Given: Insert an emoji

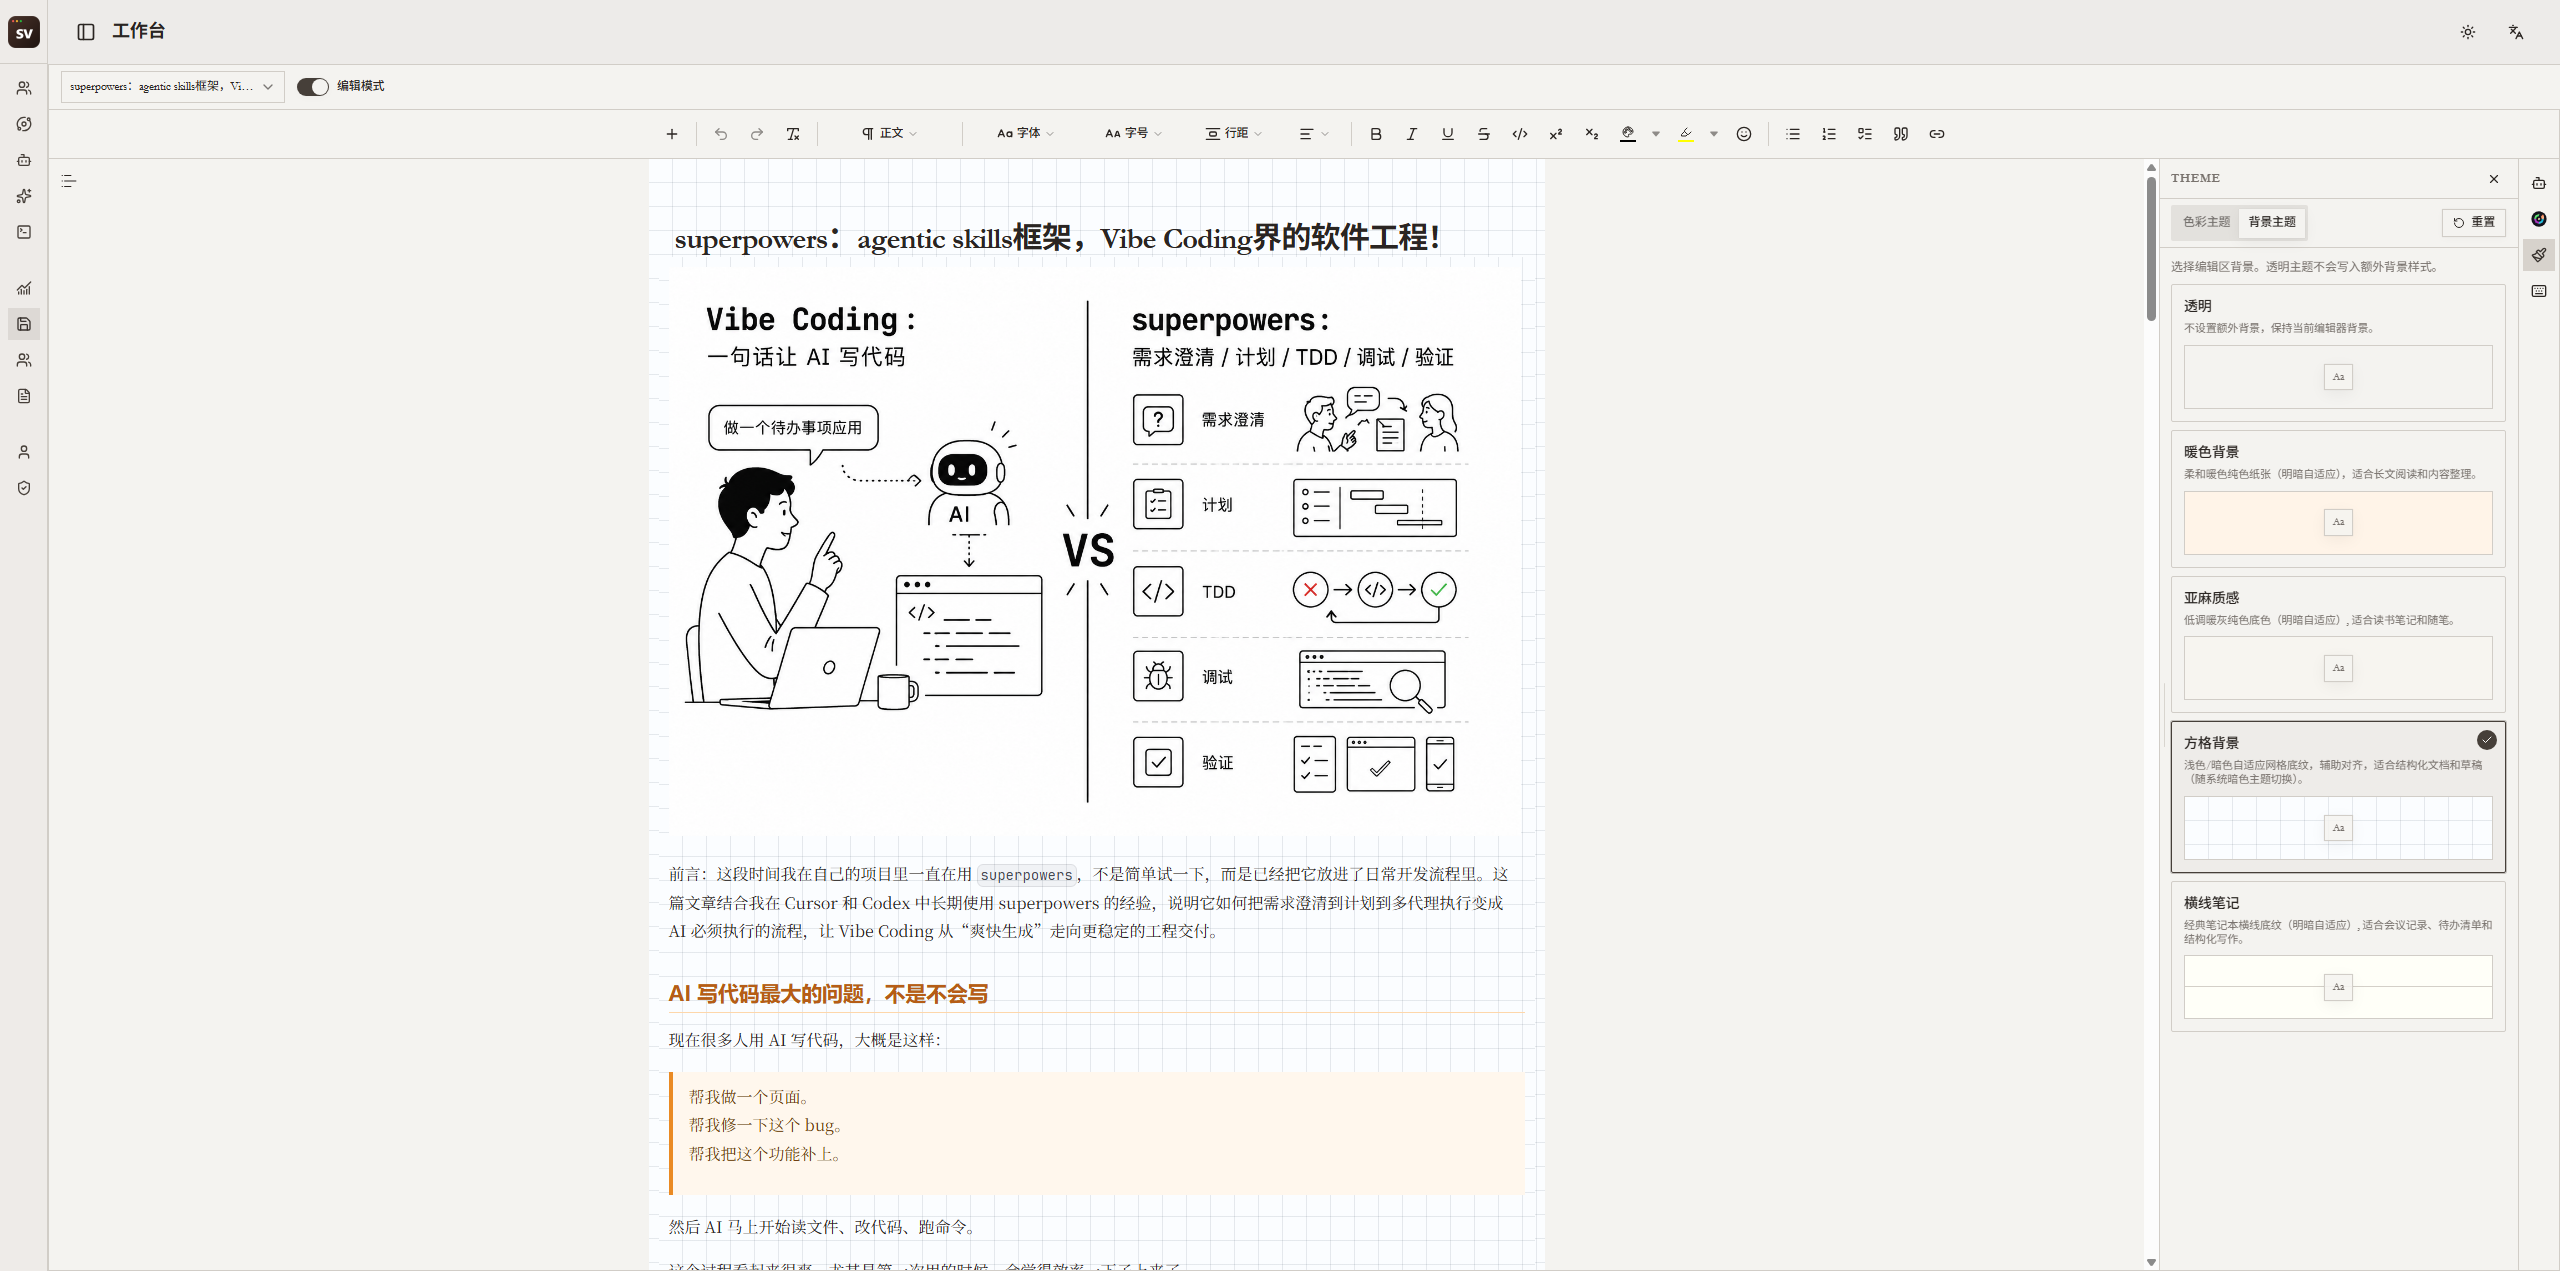Looking at the screenshot, I should [x=1744, y=134].
